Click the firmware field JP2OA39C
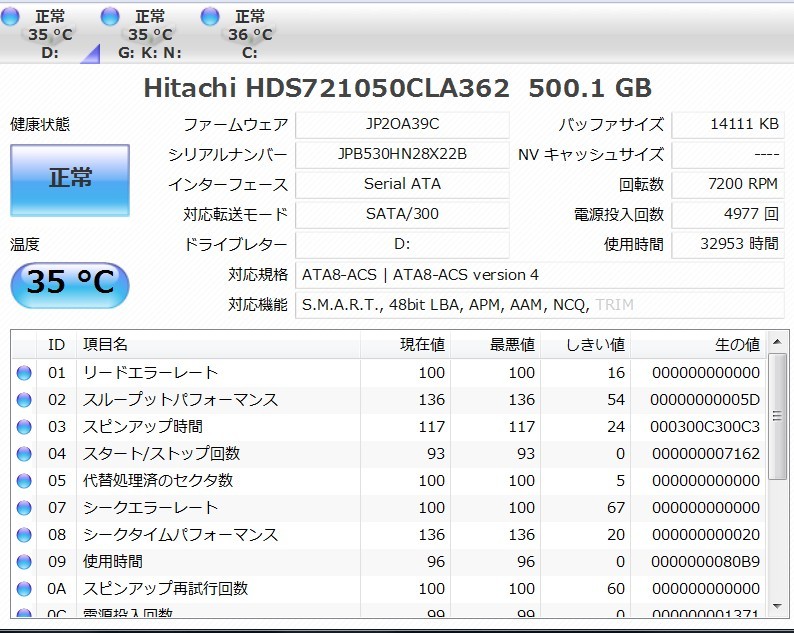Image resolution: width=794 pixels, height=633 pixels. click(402, 125)
